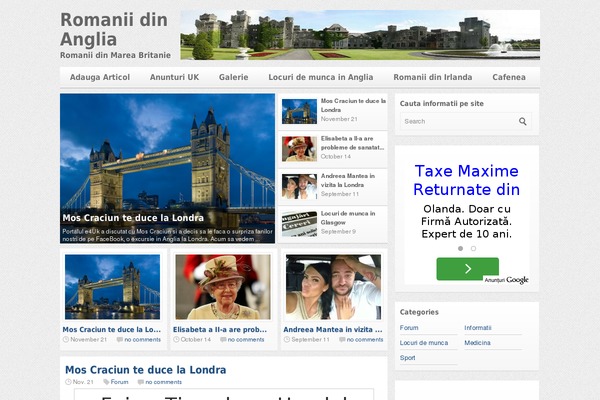The width and height of the screenshot is (600, 400).
Task: Open the Adauga Articol menu item
Action: 100,77
